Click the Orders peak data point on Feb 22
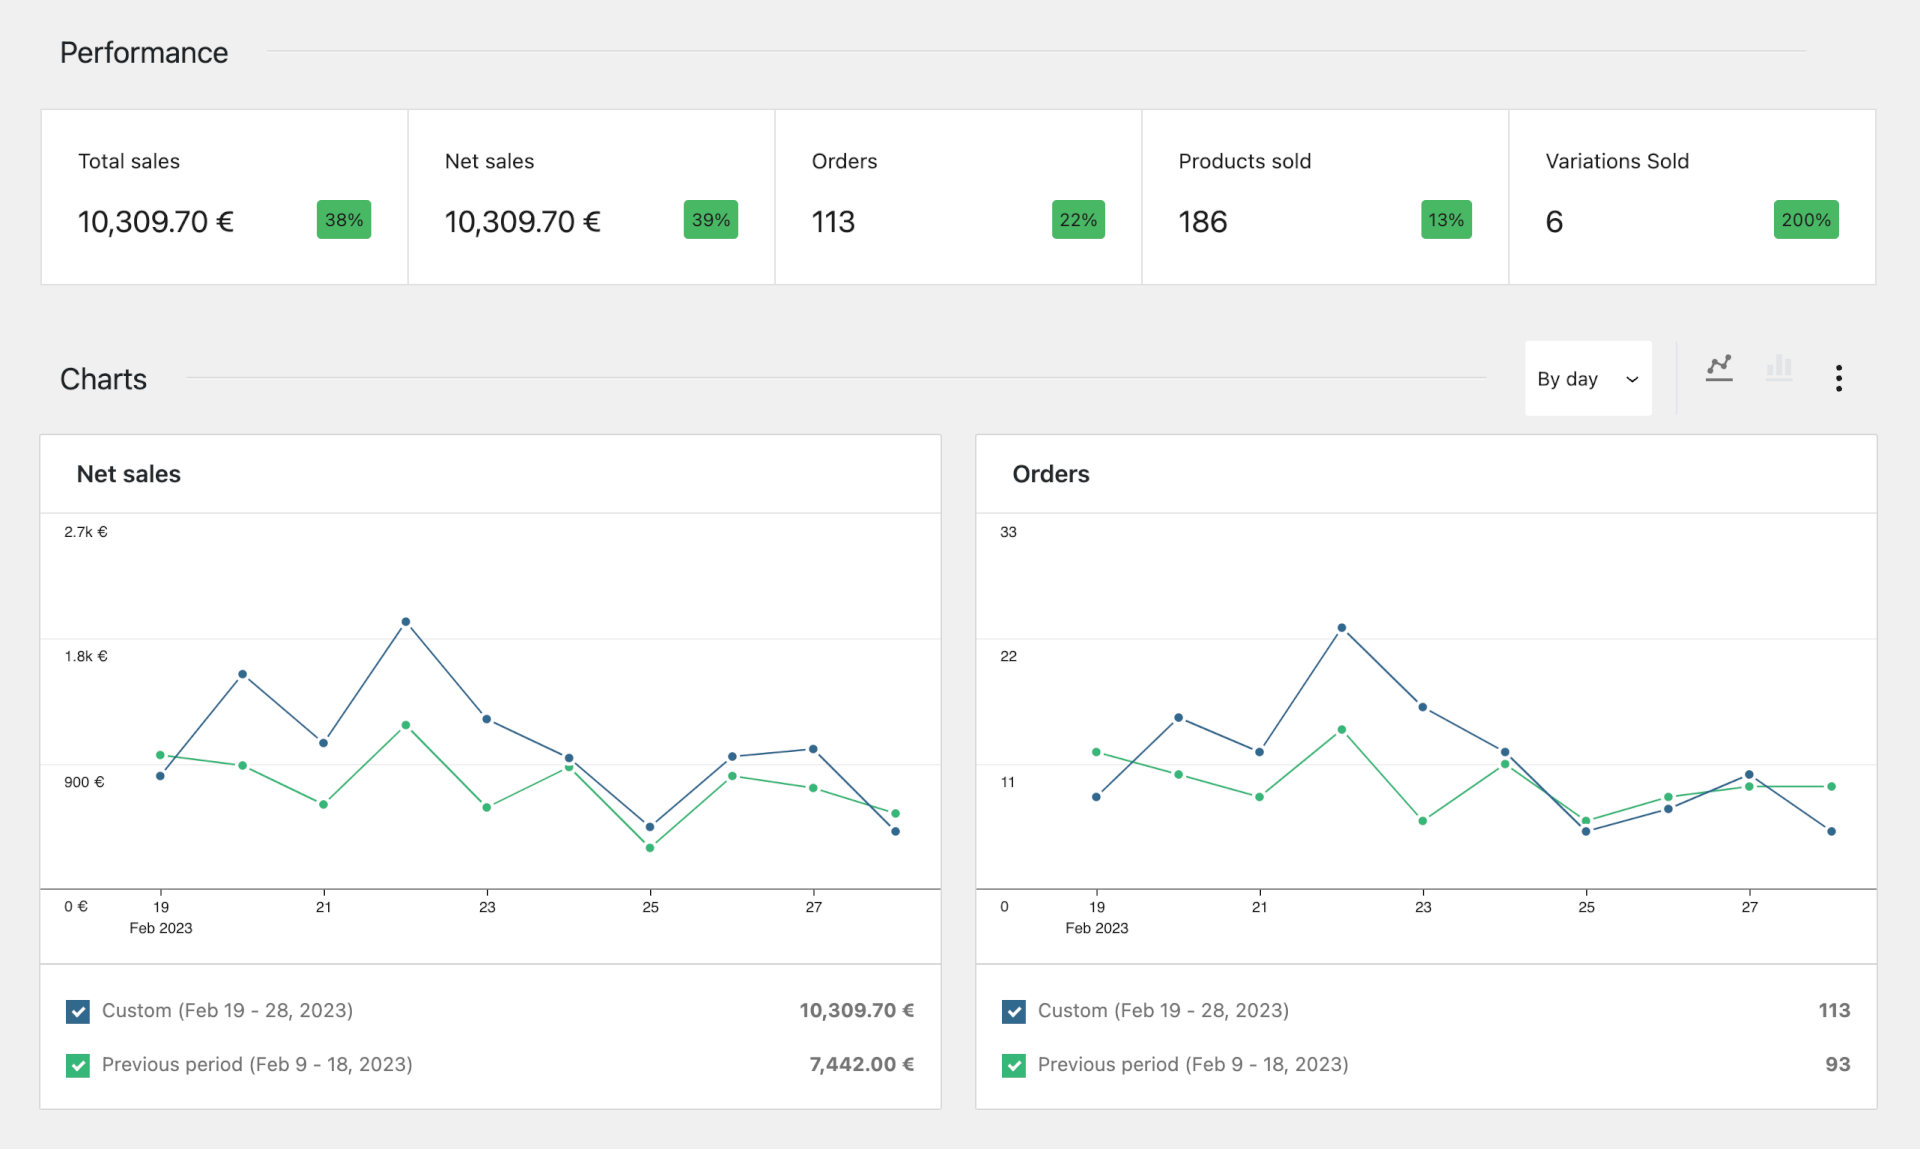 1342,628
